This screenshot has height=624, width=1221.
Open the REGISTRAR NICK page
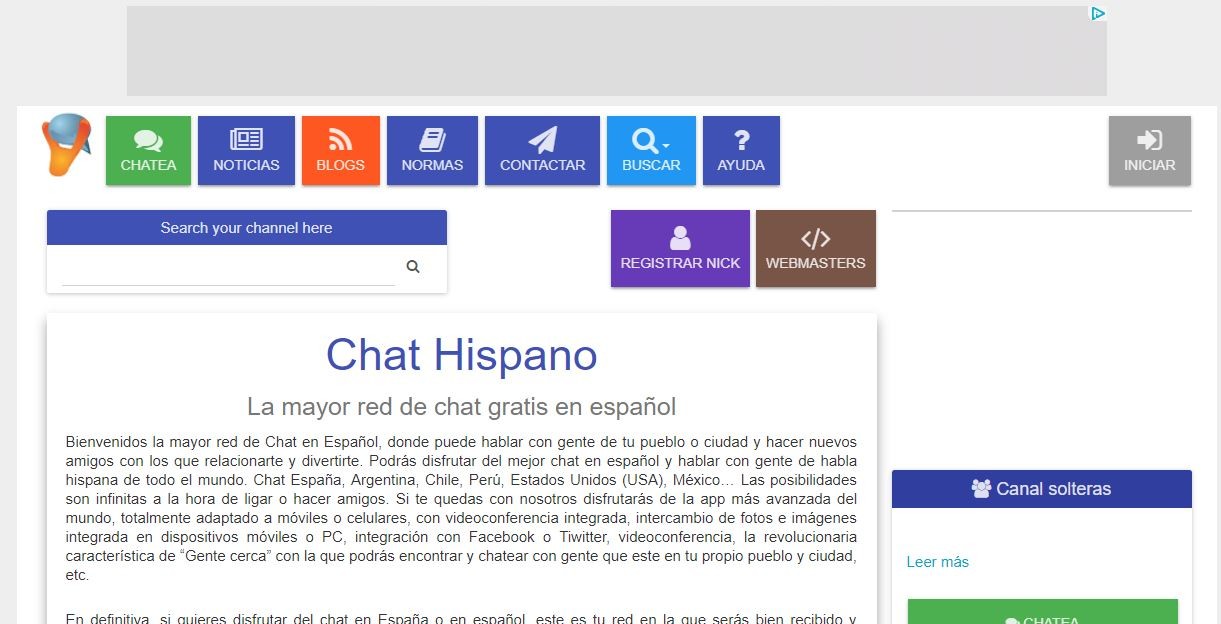click(680, 248)
